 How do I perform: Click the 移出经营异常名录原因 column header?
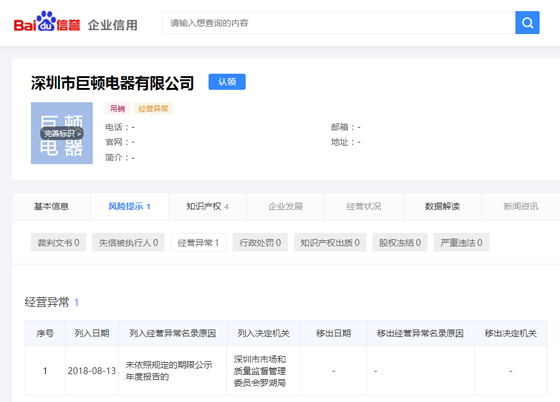pos(420,333)
